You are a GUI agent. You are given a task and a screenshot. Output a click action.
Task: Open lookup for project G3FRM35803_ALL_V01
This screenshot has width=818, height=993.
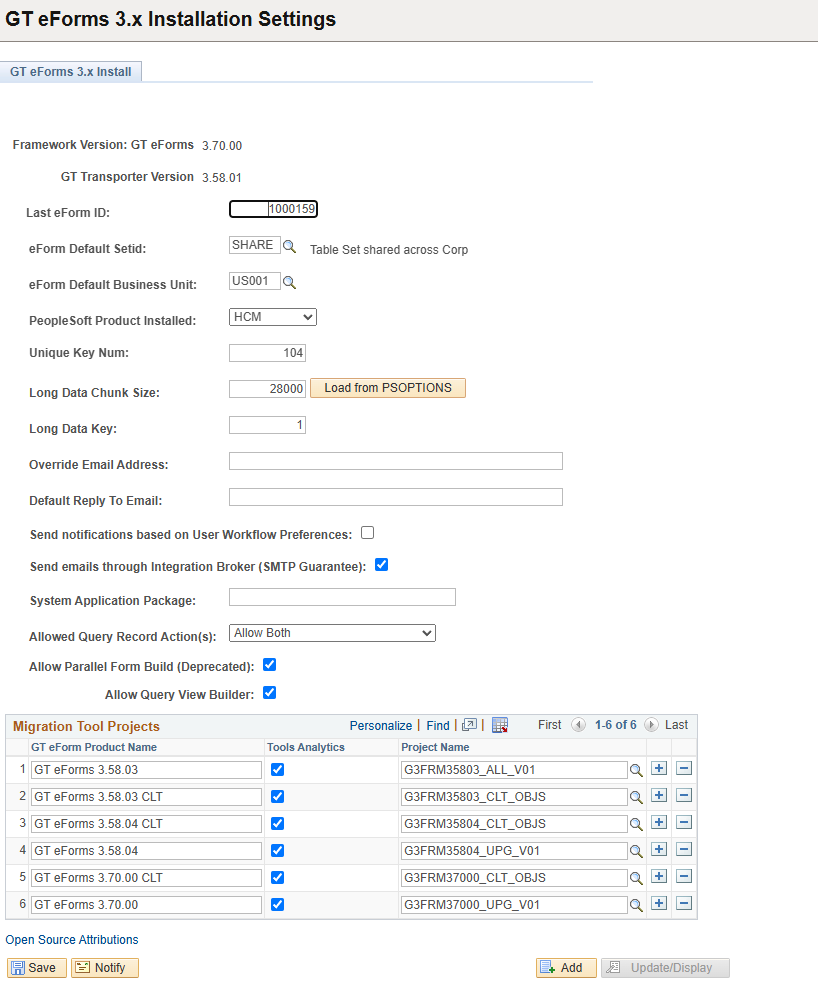pos(636,770)
